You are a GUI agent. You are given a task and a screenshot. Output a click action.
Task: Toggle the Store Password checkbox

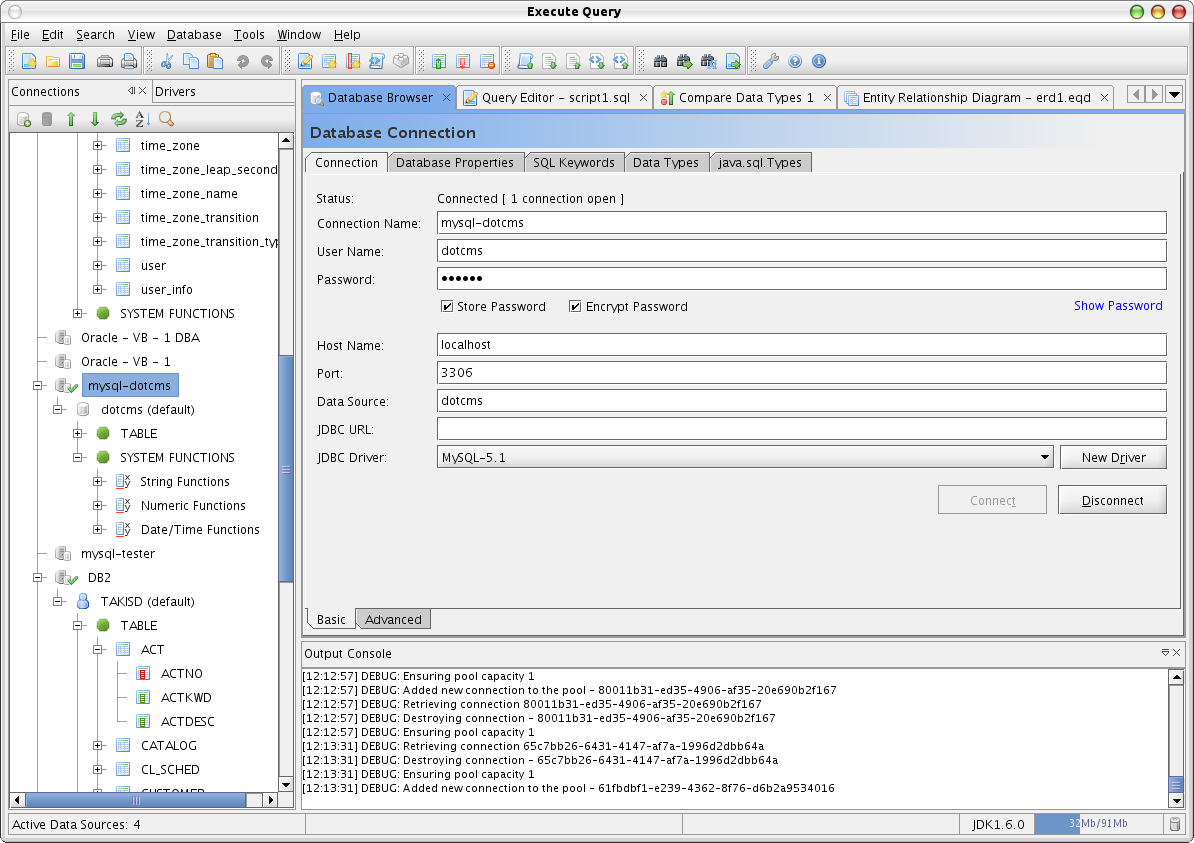(x=447, y=307)
